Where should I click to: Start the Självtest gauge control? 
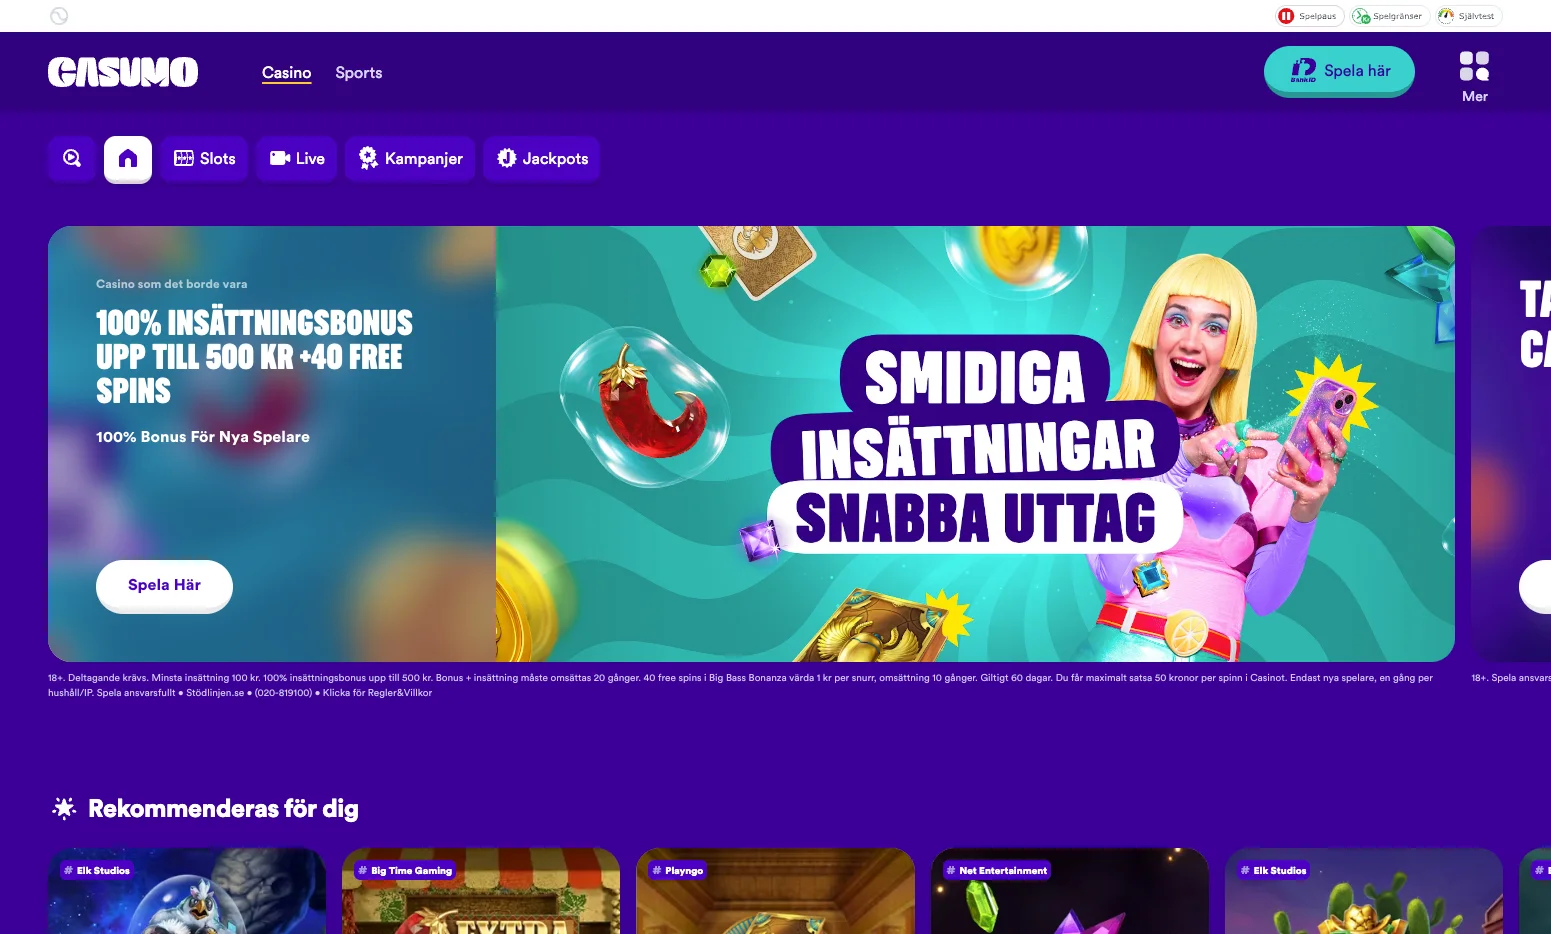click(1468, 15)
